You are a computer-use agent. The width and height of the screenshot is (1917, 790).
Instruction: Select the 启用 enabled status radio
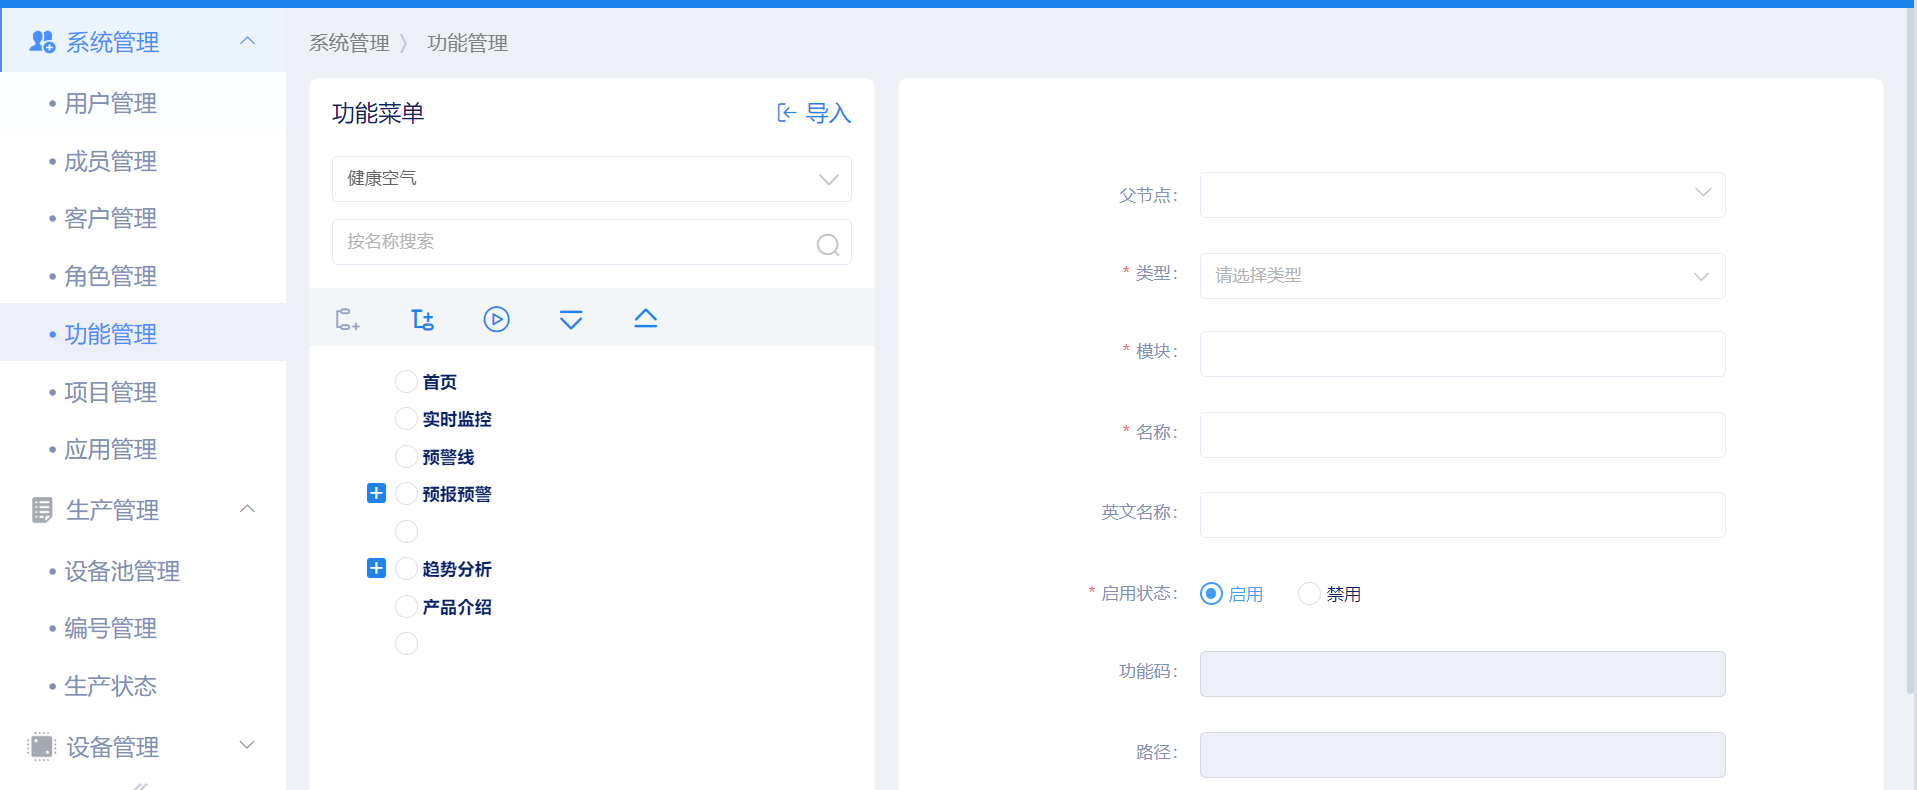1211,594
